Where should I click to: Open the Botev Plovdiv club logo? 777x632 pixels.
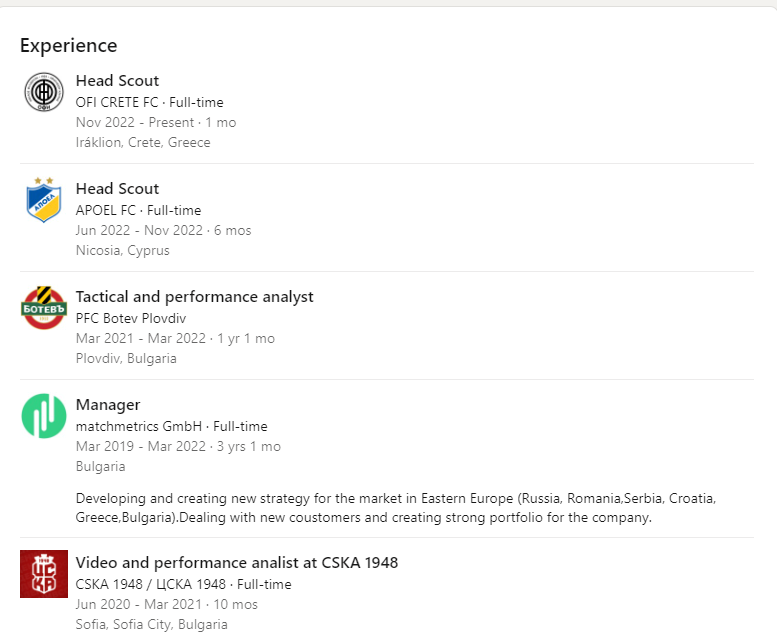click(x=44, y=307)
